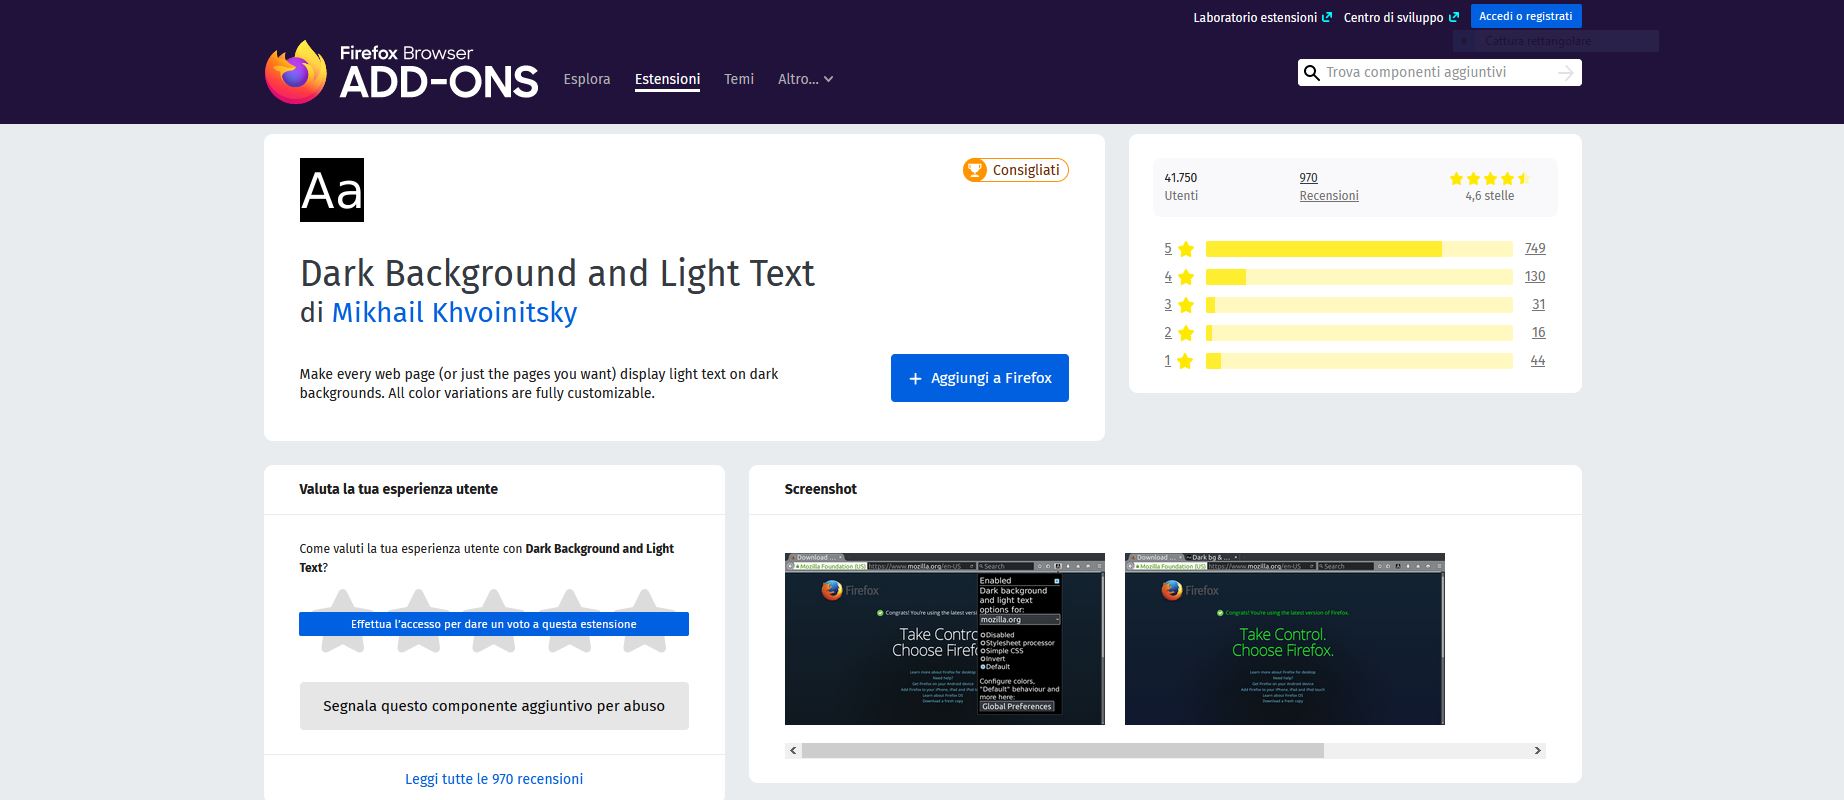Submit search with the arrow icon
This screenshot has width=1844, height=800.
point(1566,73)
